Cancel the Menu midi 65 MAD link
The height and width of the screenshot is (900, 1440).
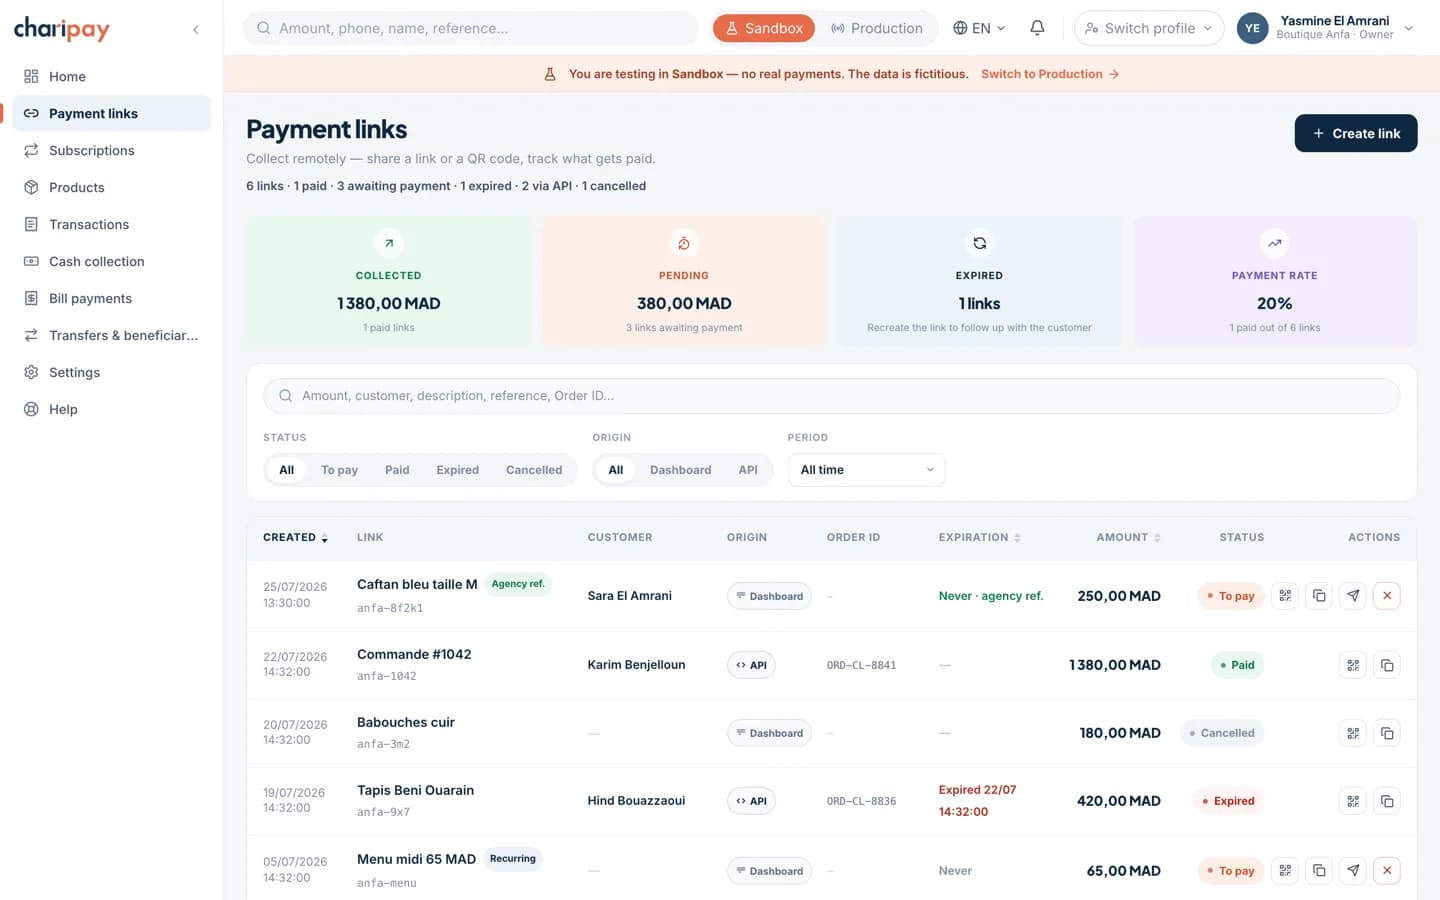1387,870
